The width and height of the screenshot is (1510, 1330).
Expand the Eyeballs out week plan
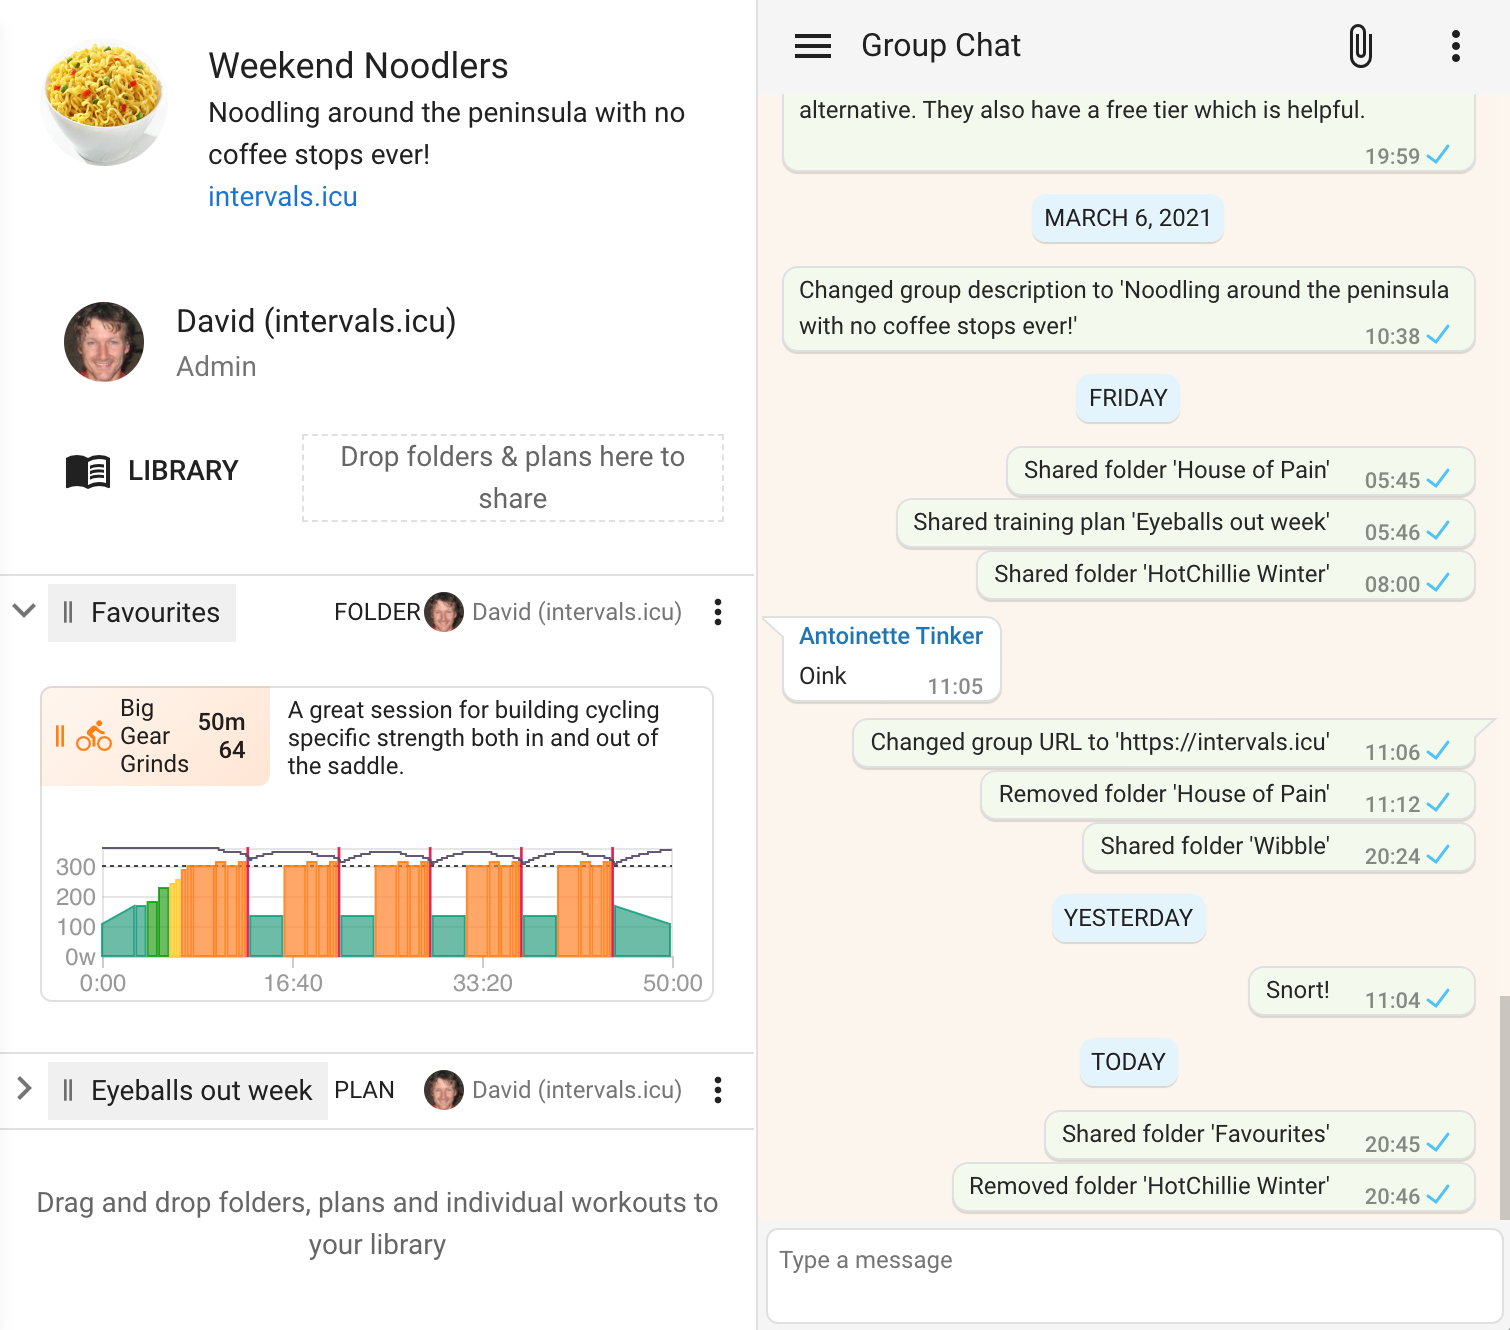point(23,1090)
